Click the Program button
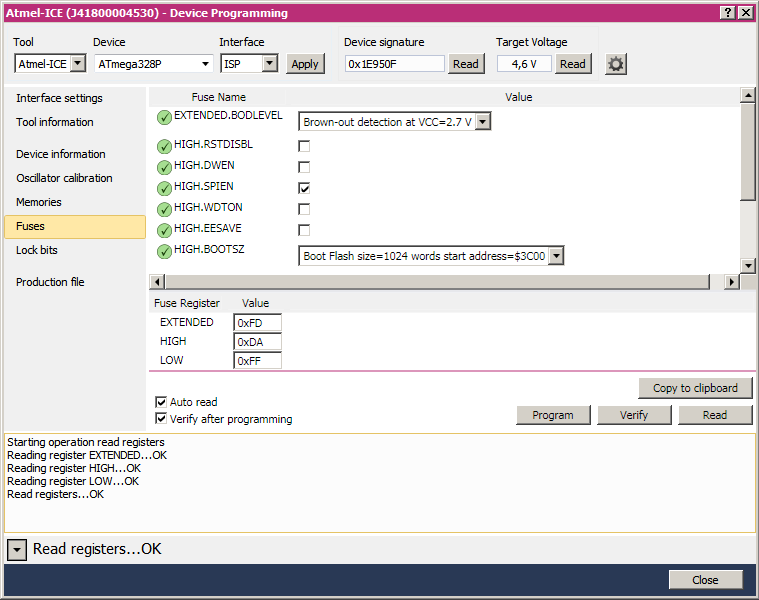This screenshot has height=600, width=759. coord(553,415)
